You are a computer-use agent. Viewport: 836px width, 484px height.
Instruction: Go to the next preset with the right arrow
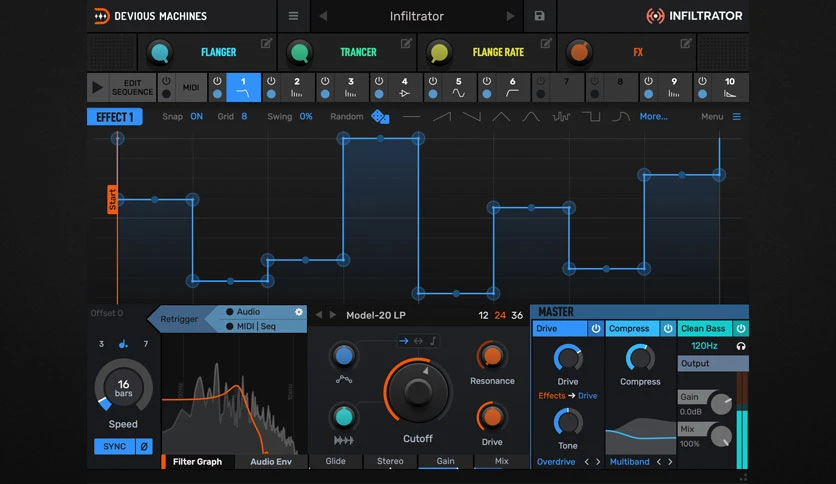coord(510,16)
